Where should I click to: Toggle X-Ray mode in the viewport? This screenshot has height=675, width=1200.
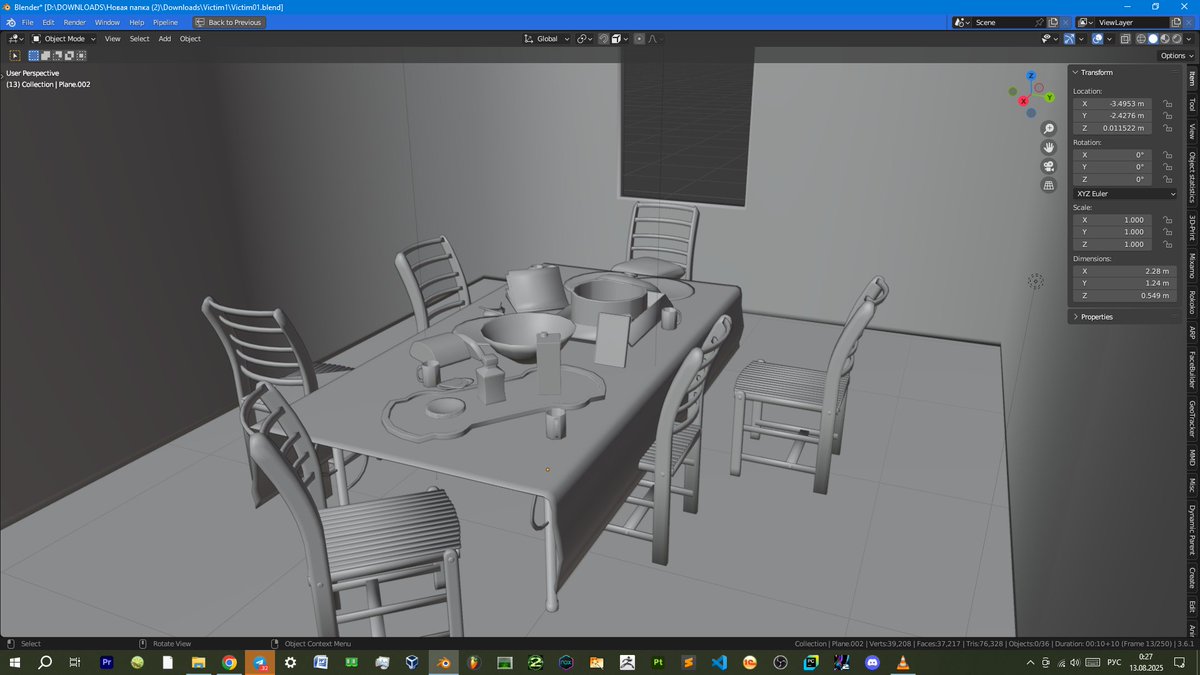[x=1125, y=39]
